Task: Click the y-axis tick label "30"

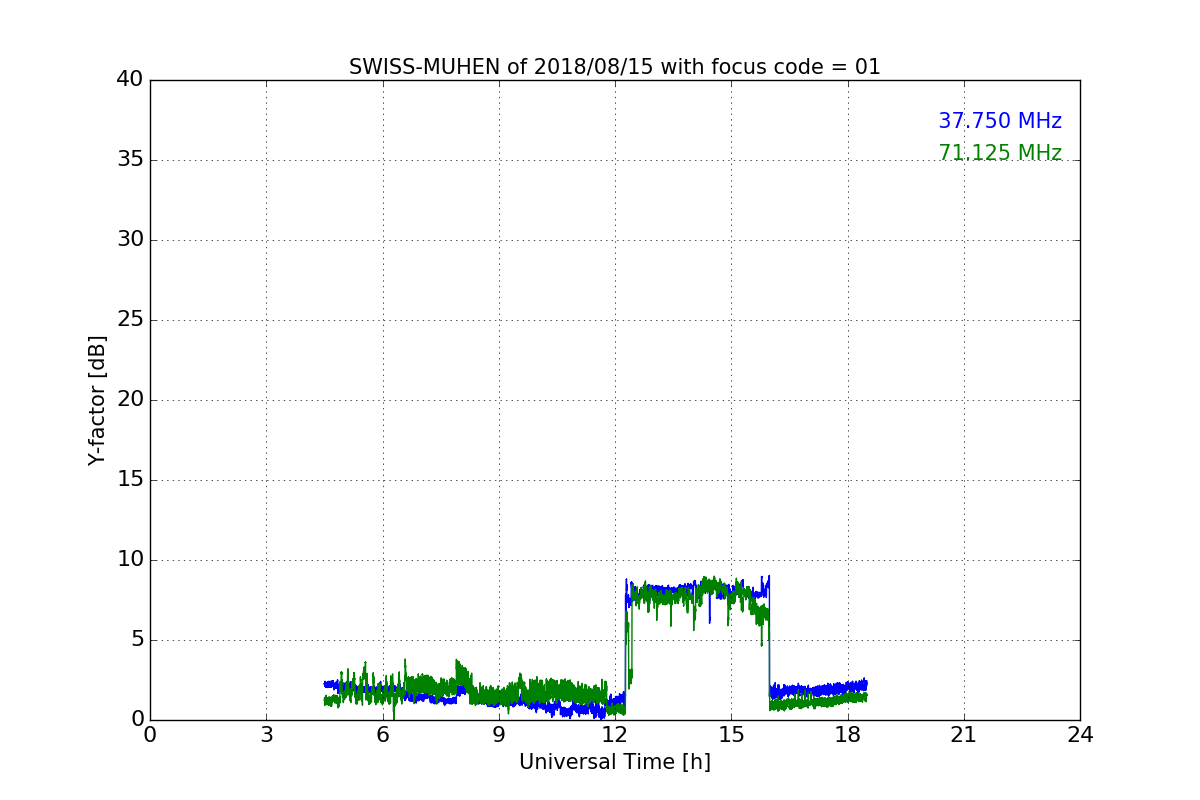Action: point(130,240)
